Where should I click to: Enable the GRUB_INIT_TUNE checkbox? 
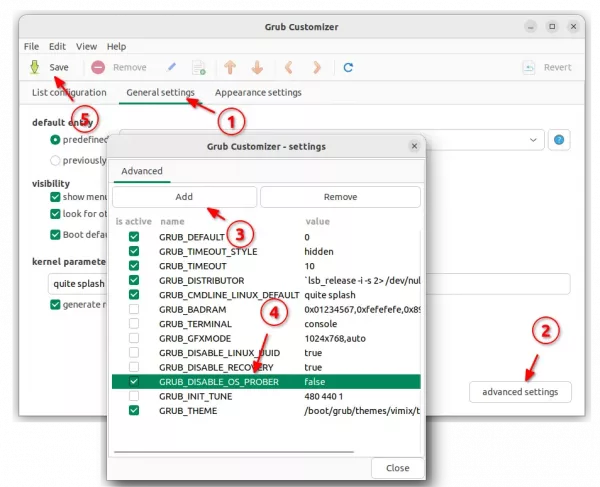134,396
